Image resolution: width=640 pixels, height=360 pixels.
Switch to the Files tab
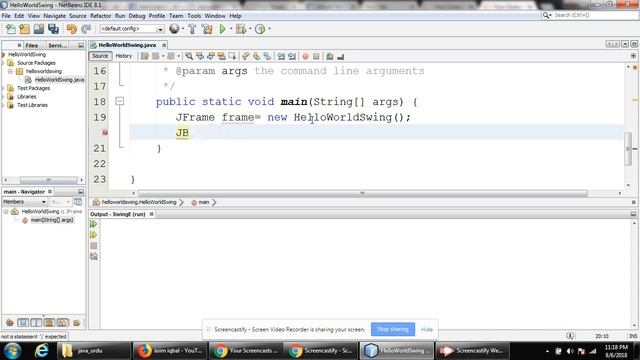31,45
